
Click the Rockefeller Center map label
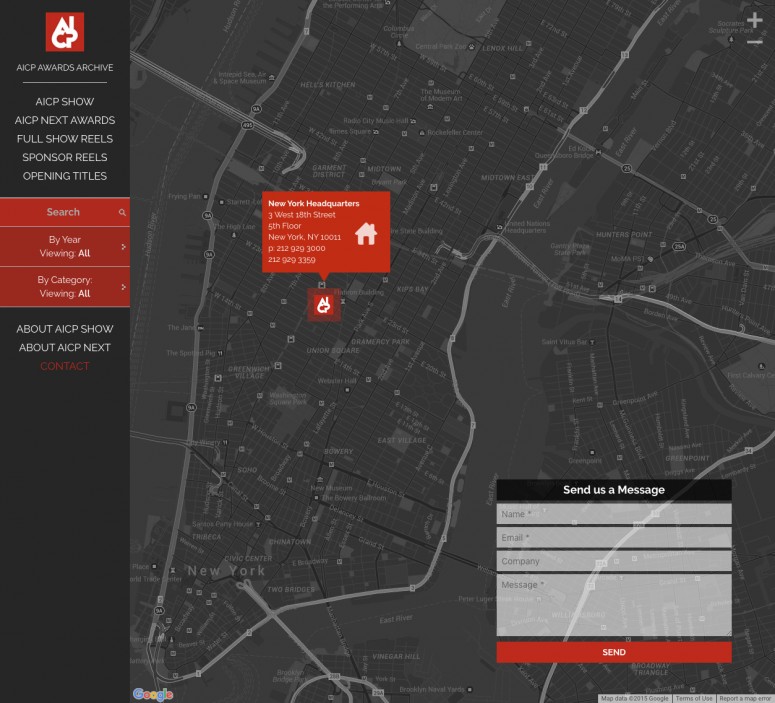click(x=455, y=132)
